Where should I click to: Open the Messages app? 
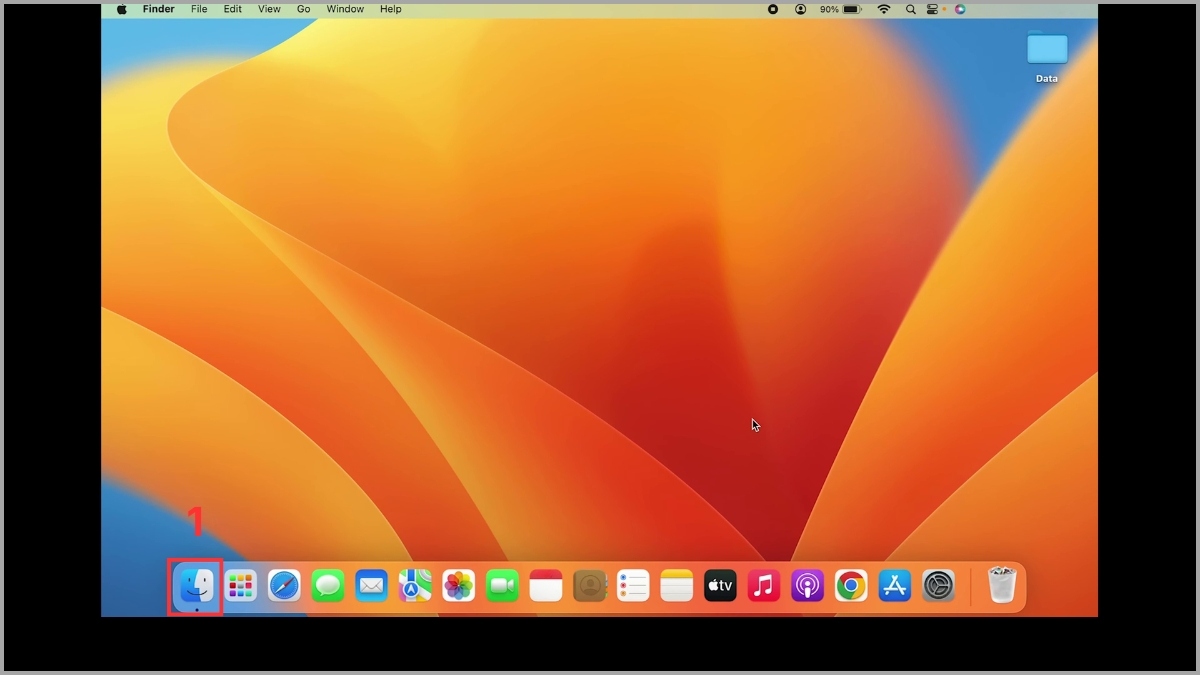tap(328, 586)
